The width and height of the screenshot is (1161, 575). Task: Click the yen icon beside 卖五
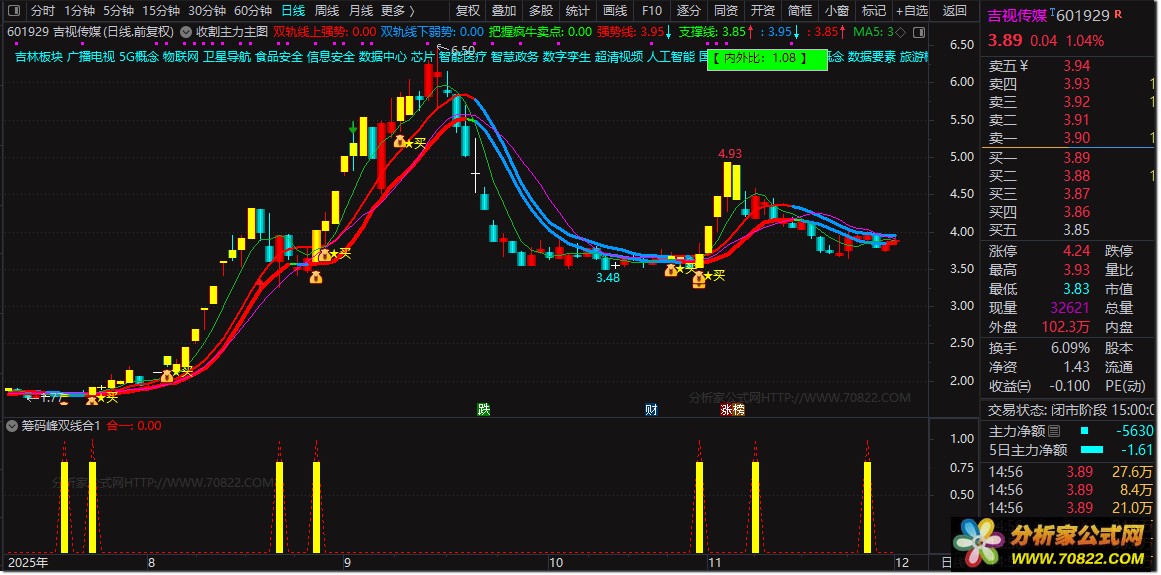[1024, 66]
